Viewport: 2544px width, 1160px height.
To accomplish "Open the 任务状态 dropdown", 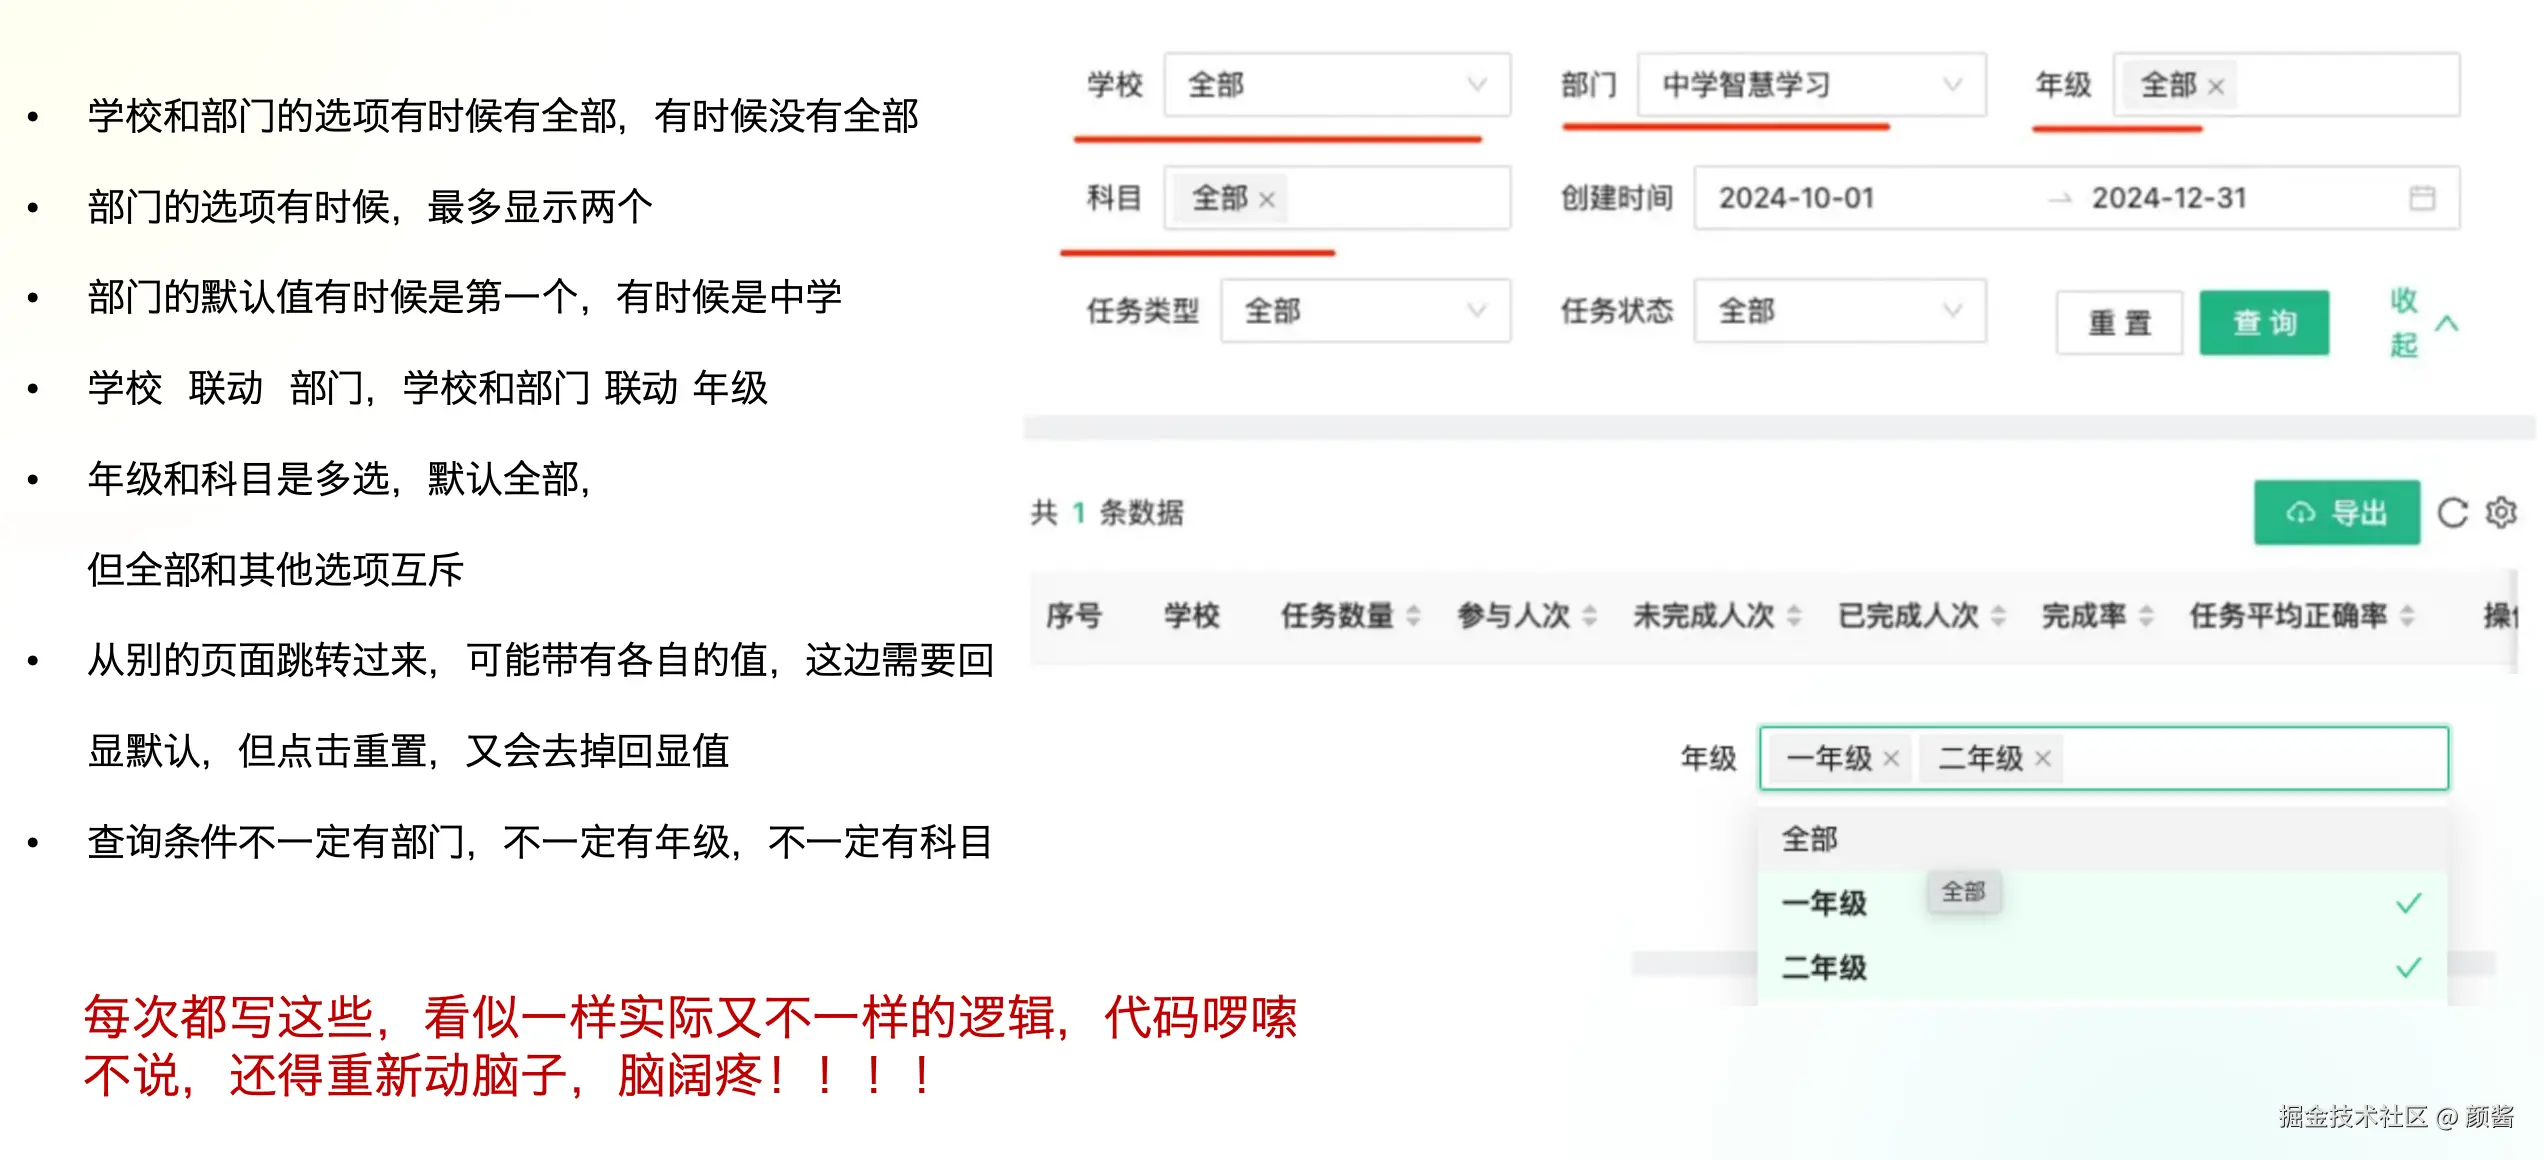I will [1838, 311].
